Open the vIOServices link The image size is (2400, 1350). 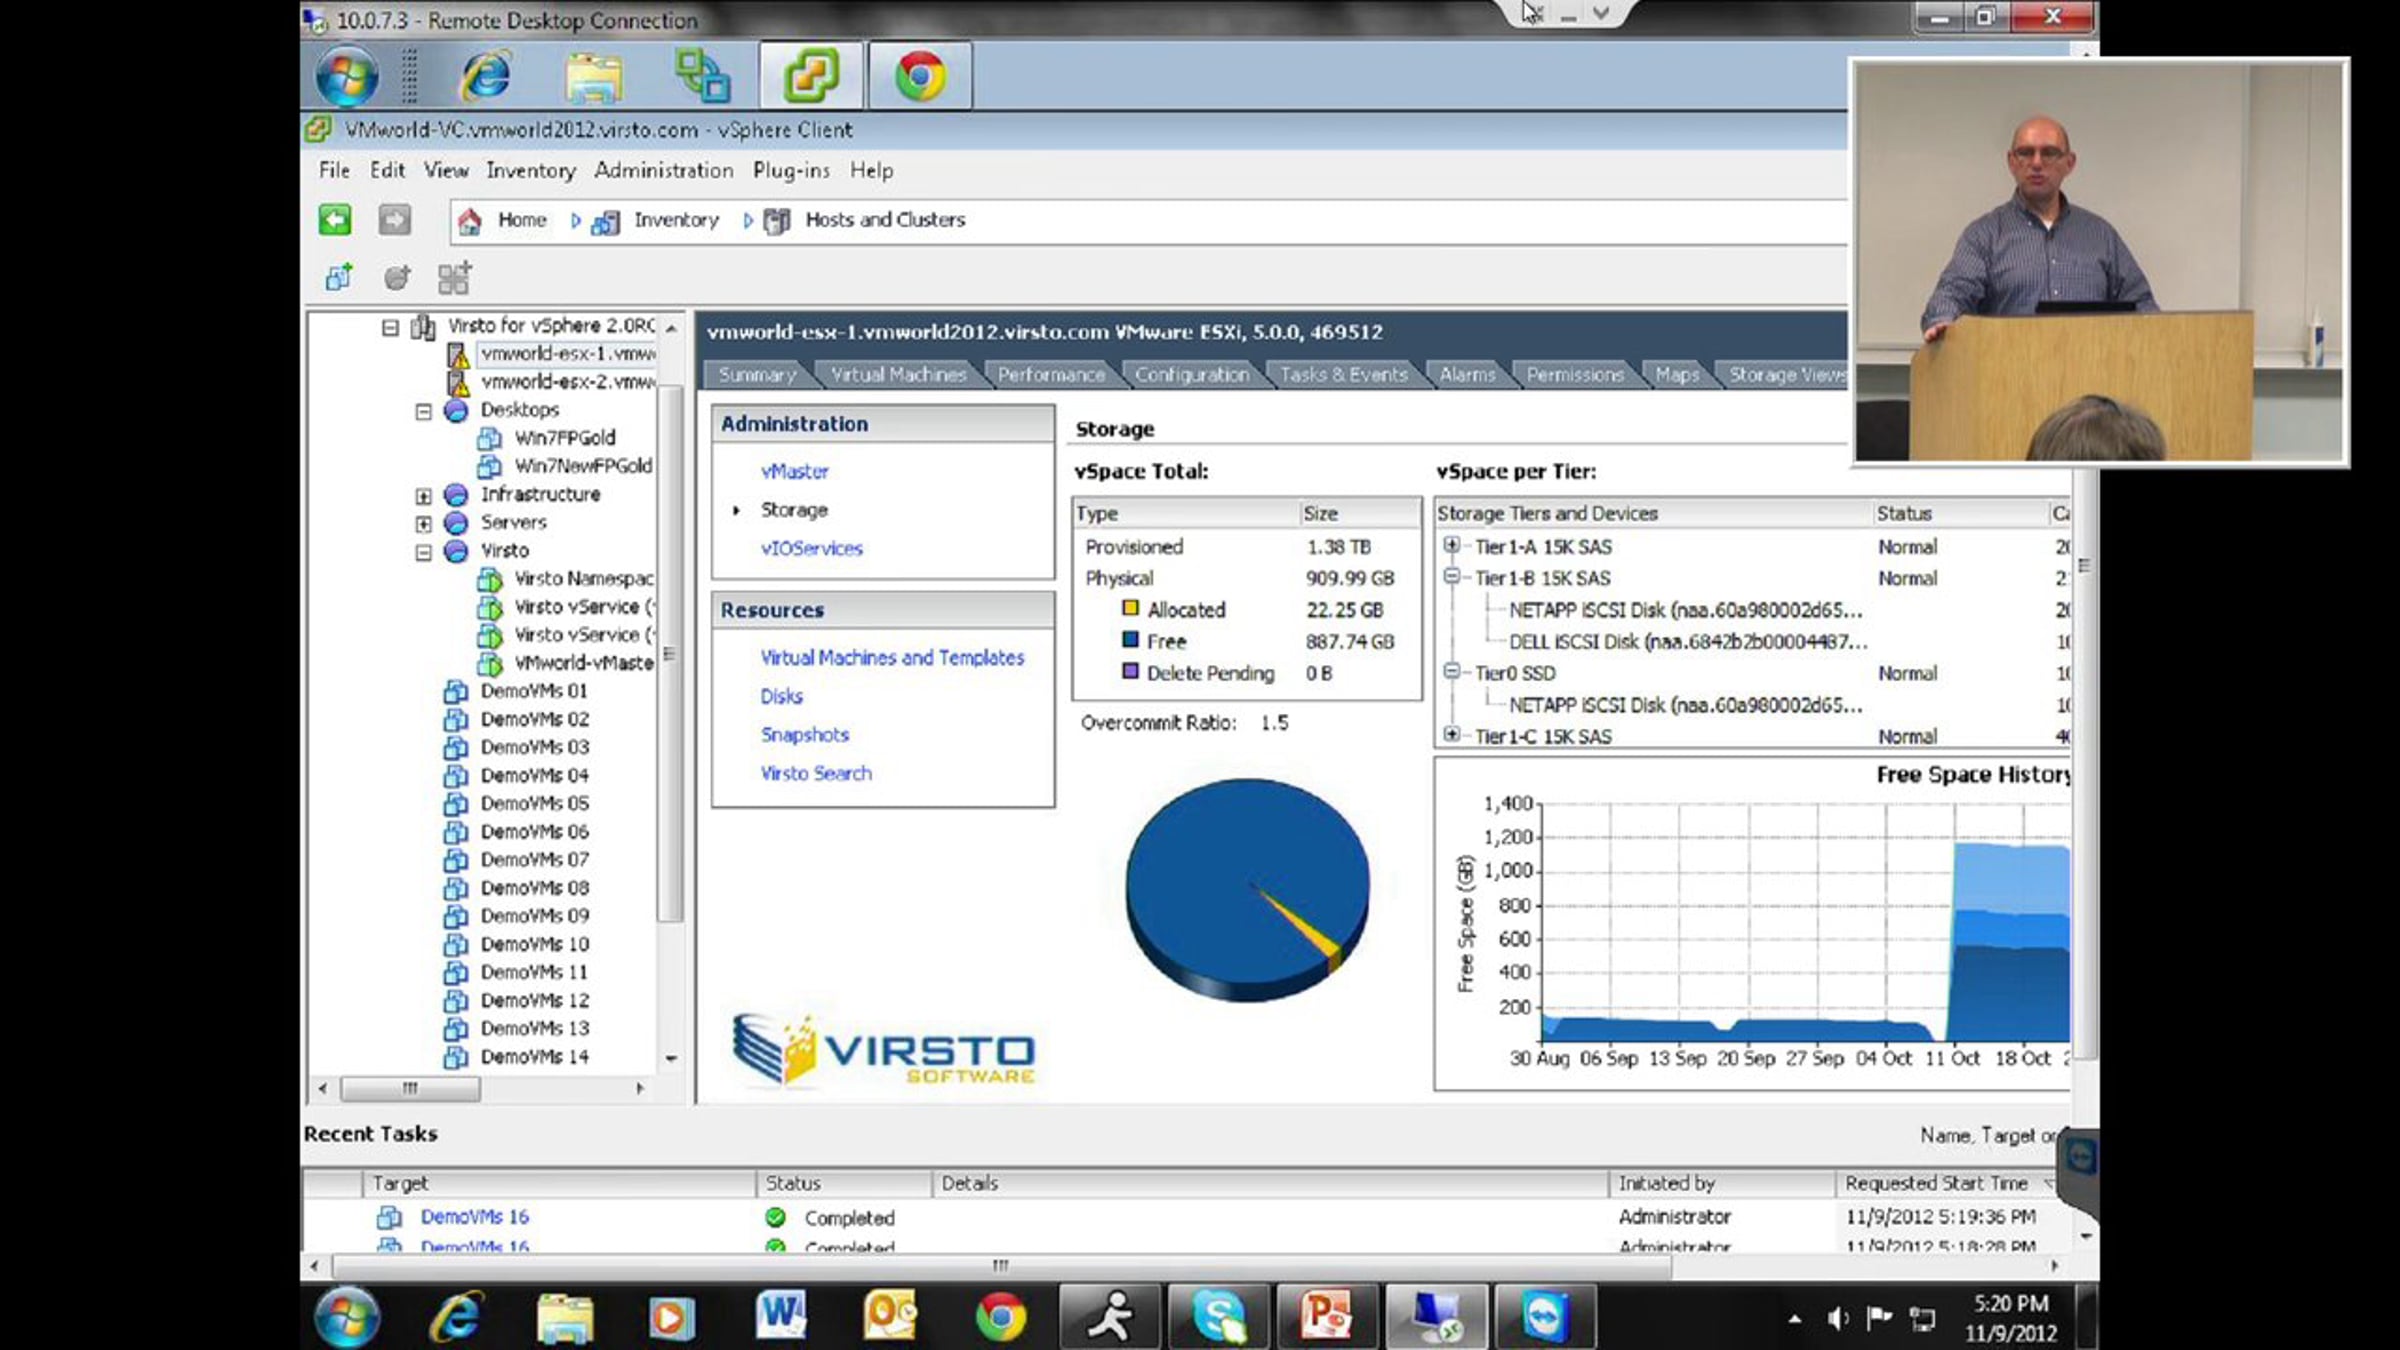coord(812,549)
